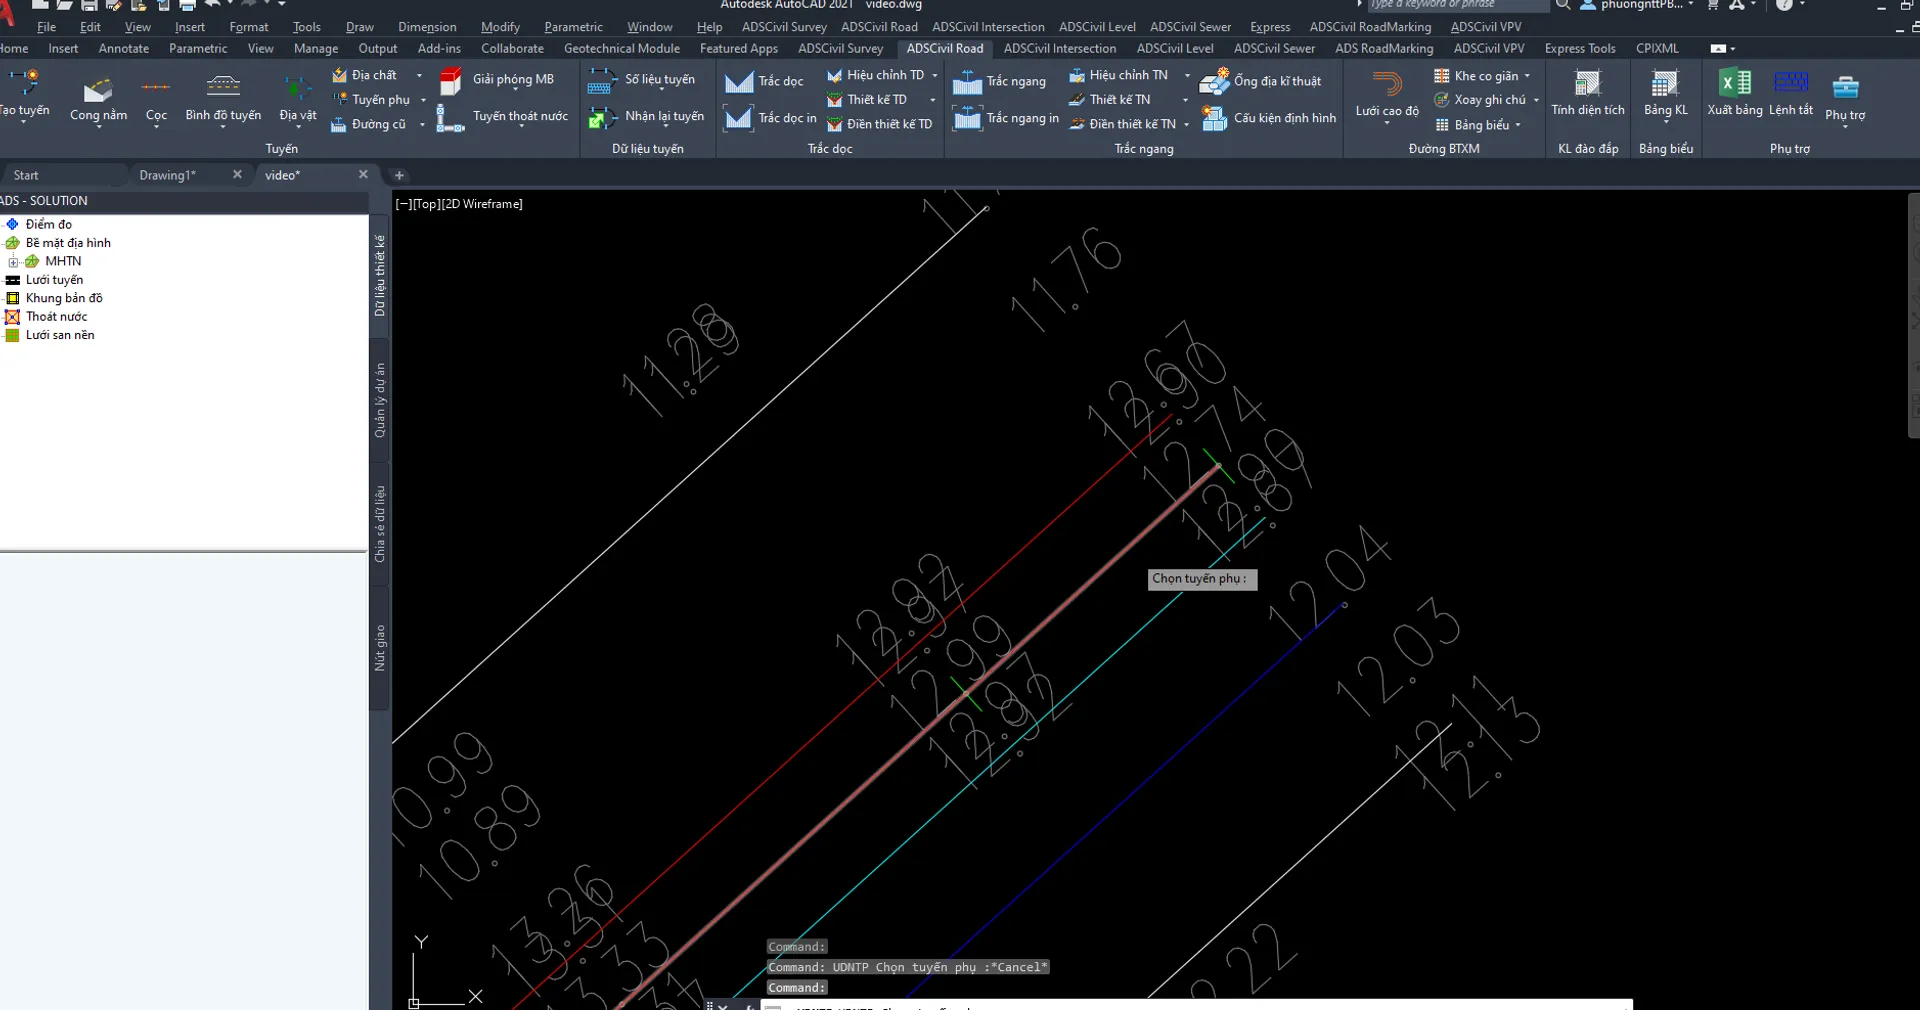Click Ống địa kĩ thuật tool
This screenshot has height=1010, width=1920.
point(1260,81)
